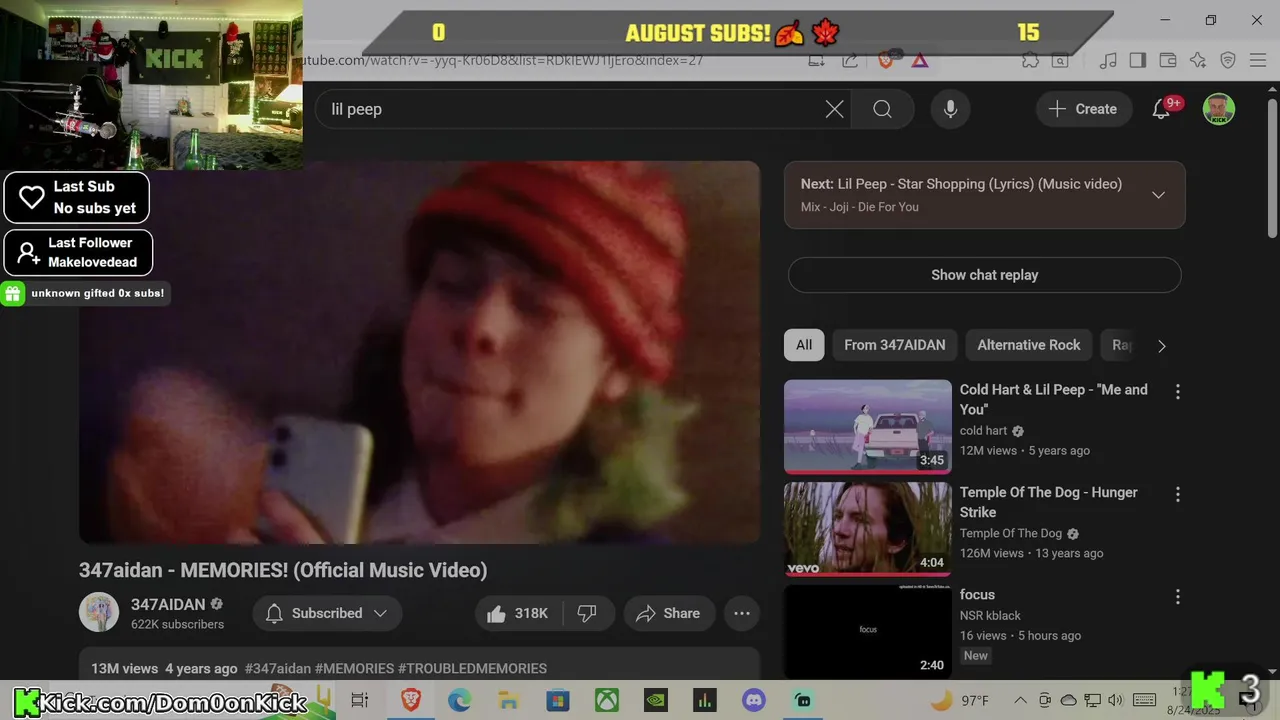Toggle the browser sidebar panel icon
Image resolution: width=1280 pixels, height=720 pixels.
[1137, 60]
